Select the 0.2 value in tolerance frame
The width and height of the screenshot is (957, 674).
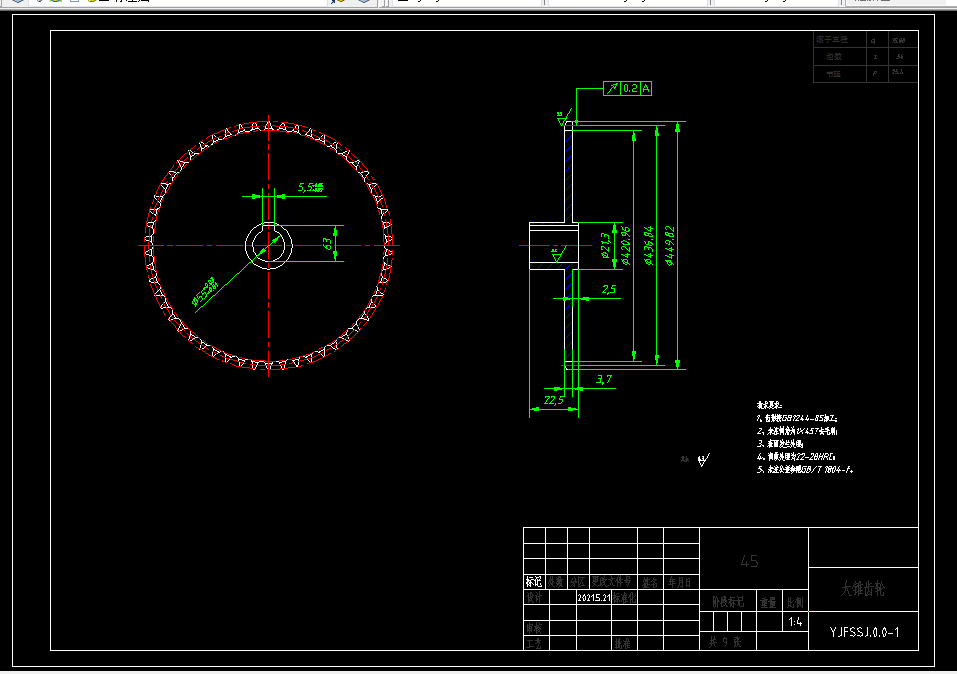(x=630, y=89)
